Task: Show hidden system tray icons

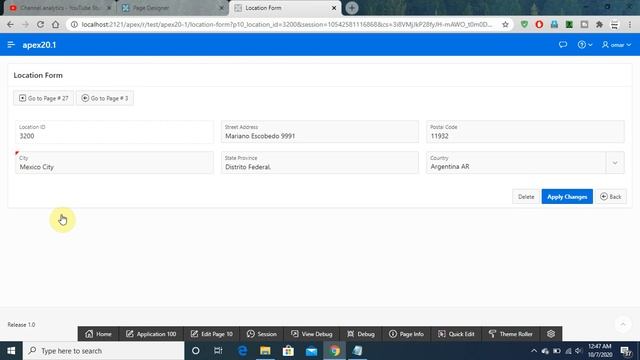Action: [534, 351]
